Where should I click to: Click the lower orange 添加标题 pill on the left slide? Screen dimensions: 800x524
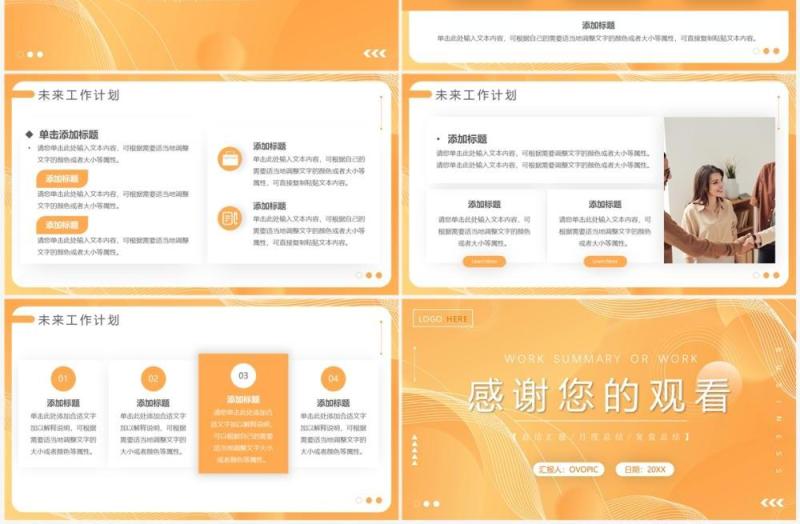62,224
